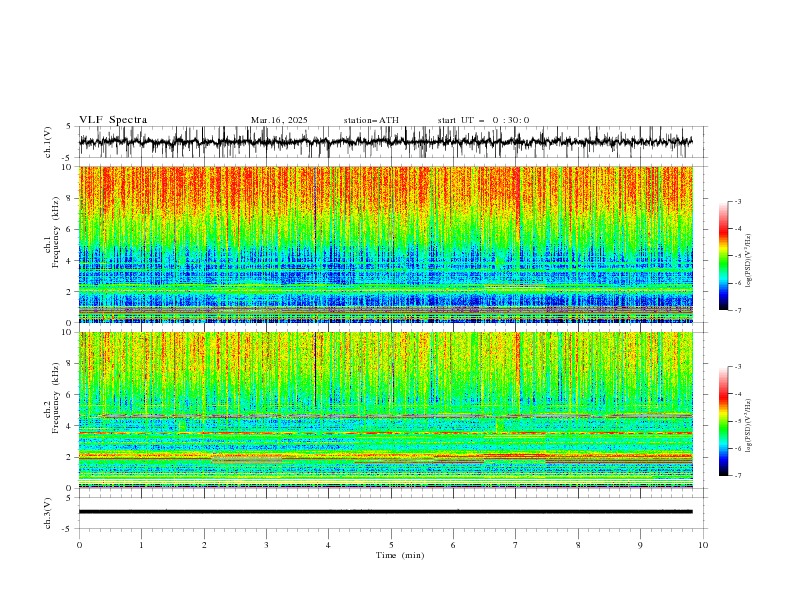Click the ch.1 spectrogram color bar
The height and width of the screenshot is (612, 792).
723,256
